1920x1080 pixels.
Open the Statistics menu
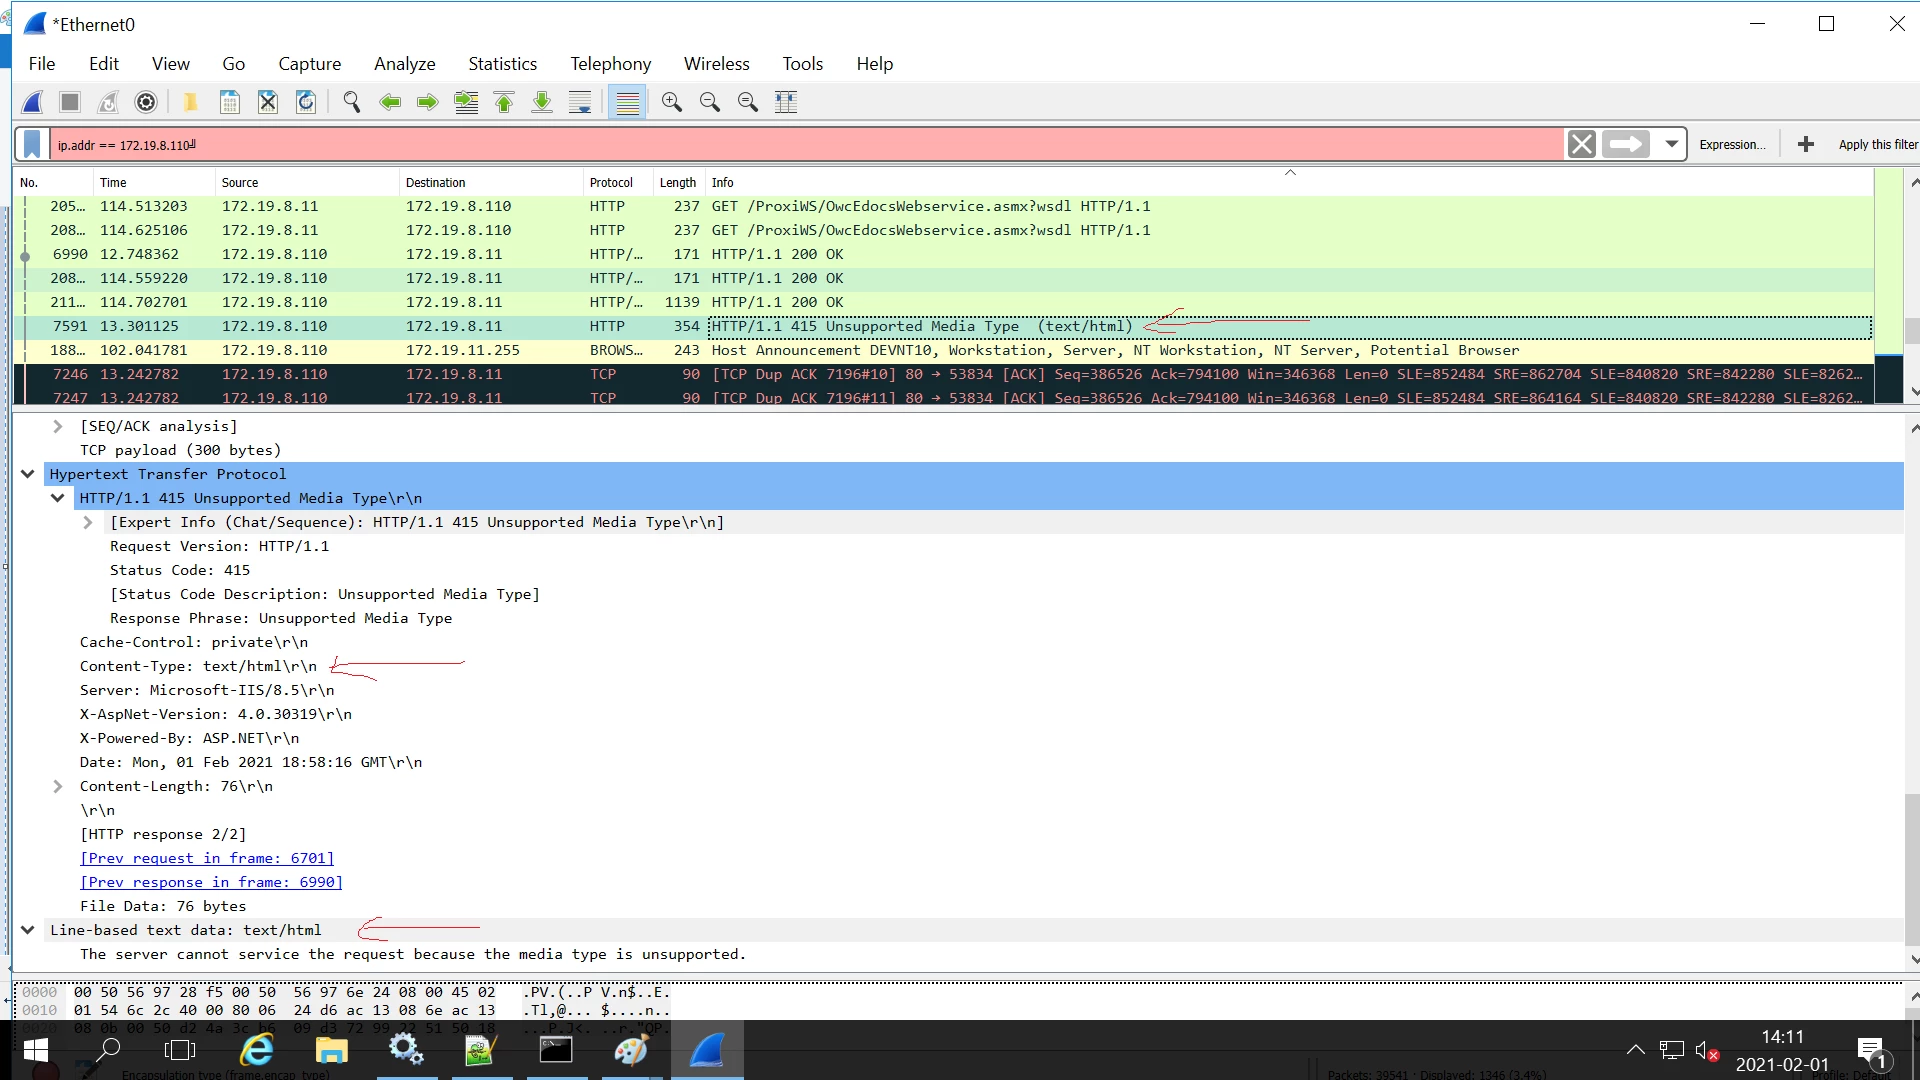point(502,64)
